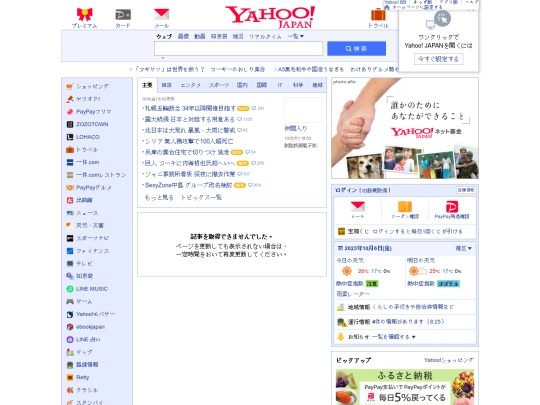
Task: Select the 地域 news tab
Action: pos(317,85)
